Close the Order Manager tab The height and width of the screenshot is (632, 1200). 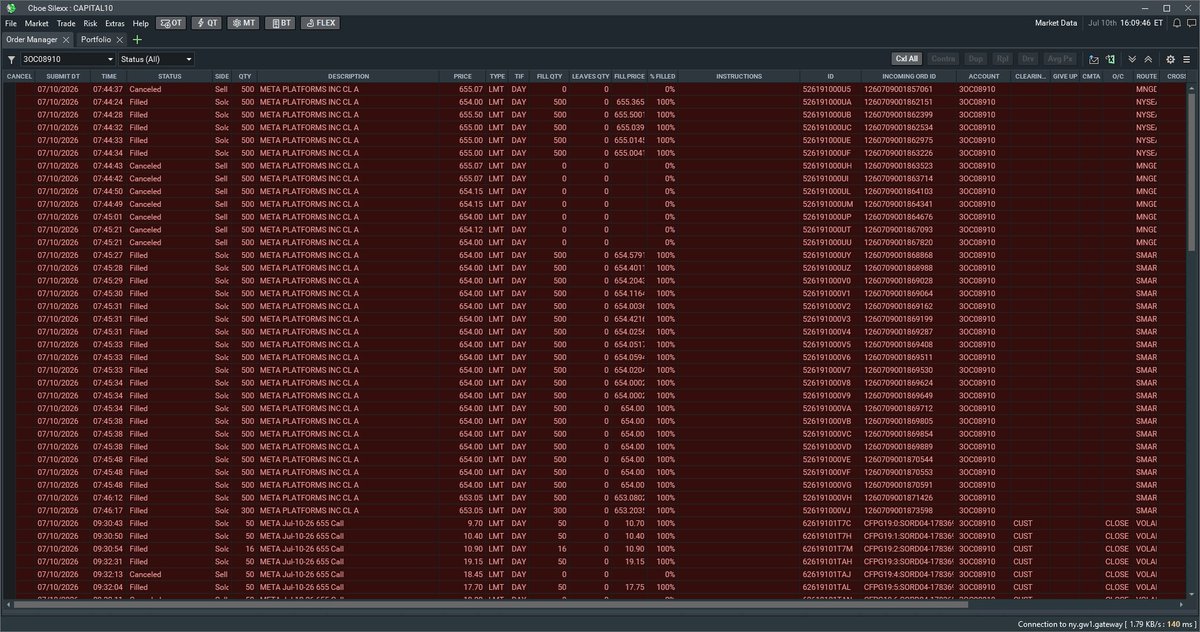tap(66, 39)
